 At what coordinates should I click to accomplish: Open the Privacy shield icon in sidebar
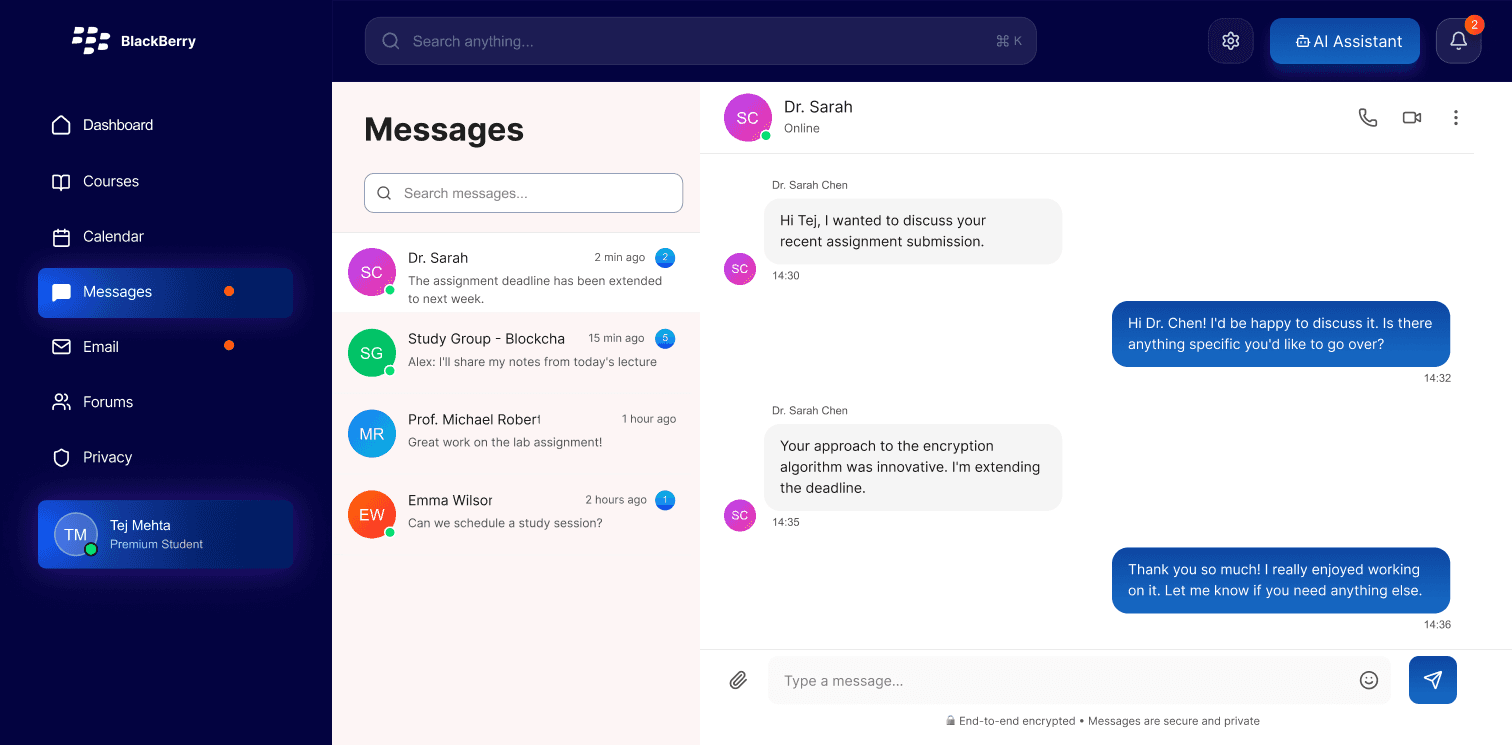62,457
